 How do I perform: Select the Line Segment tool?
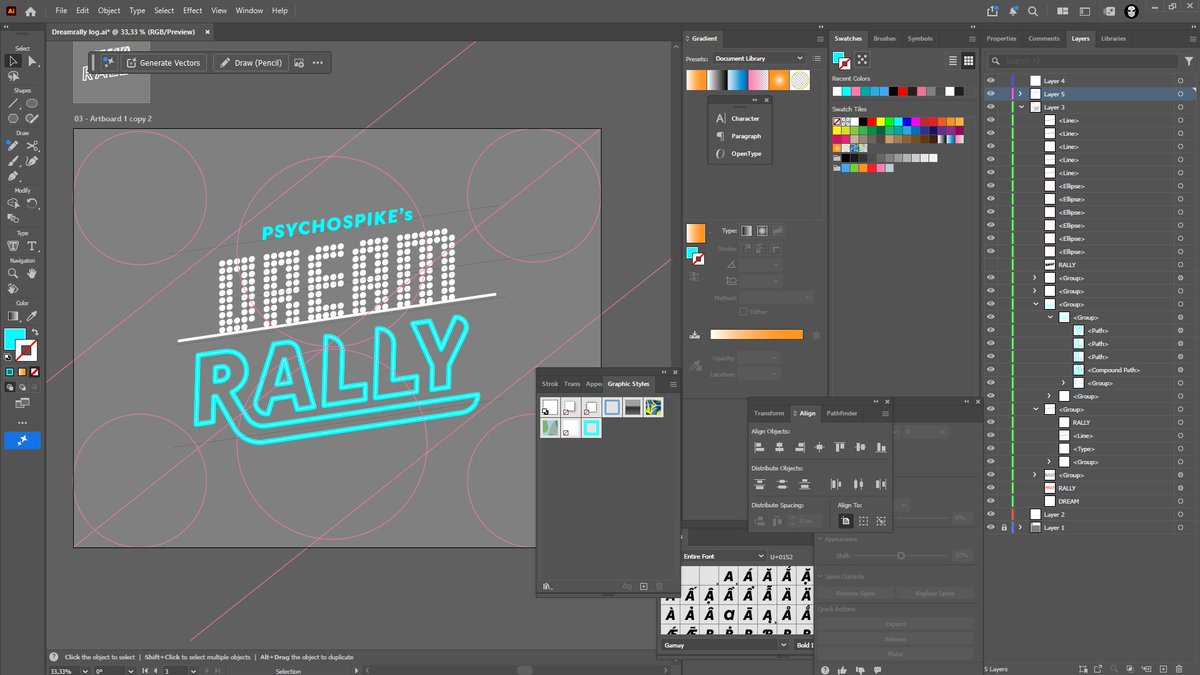(x=13, y=103)
